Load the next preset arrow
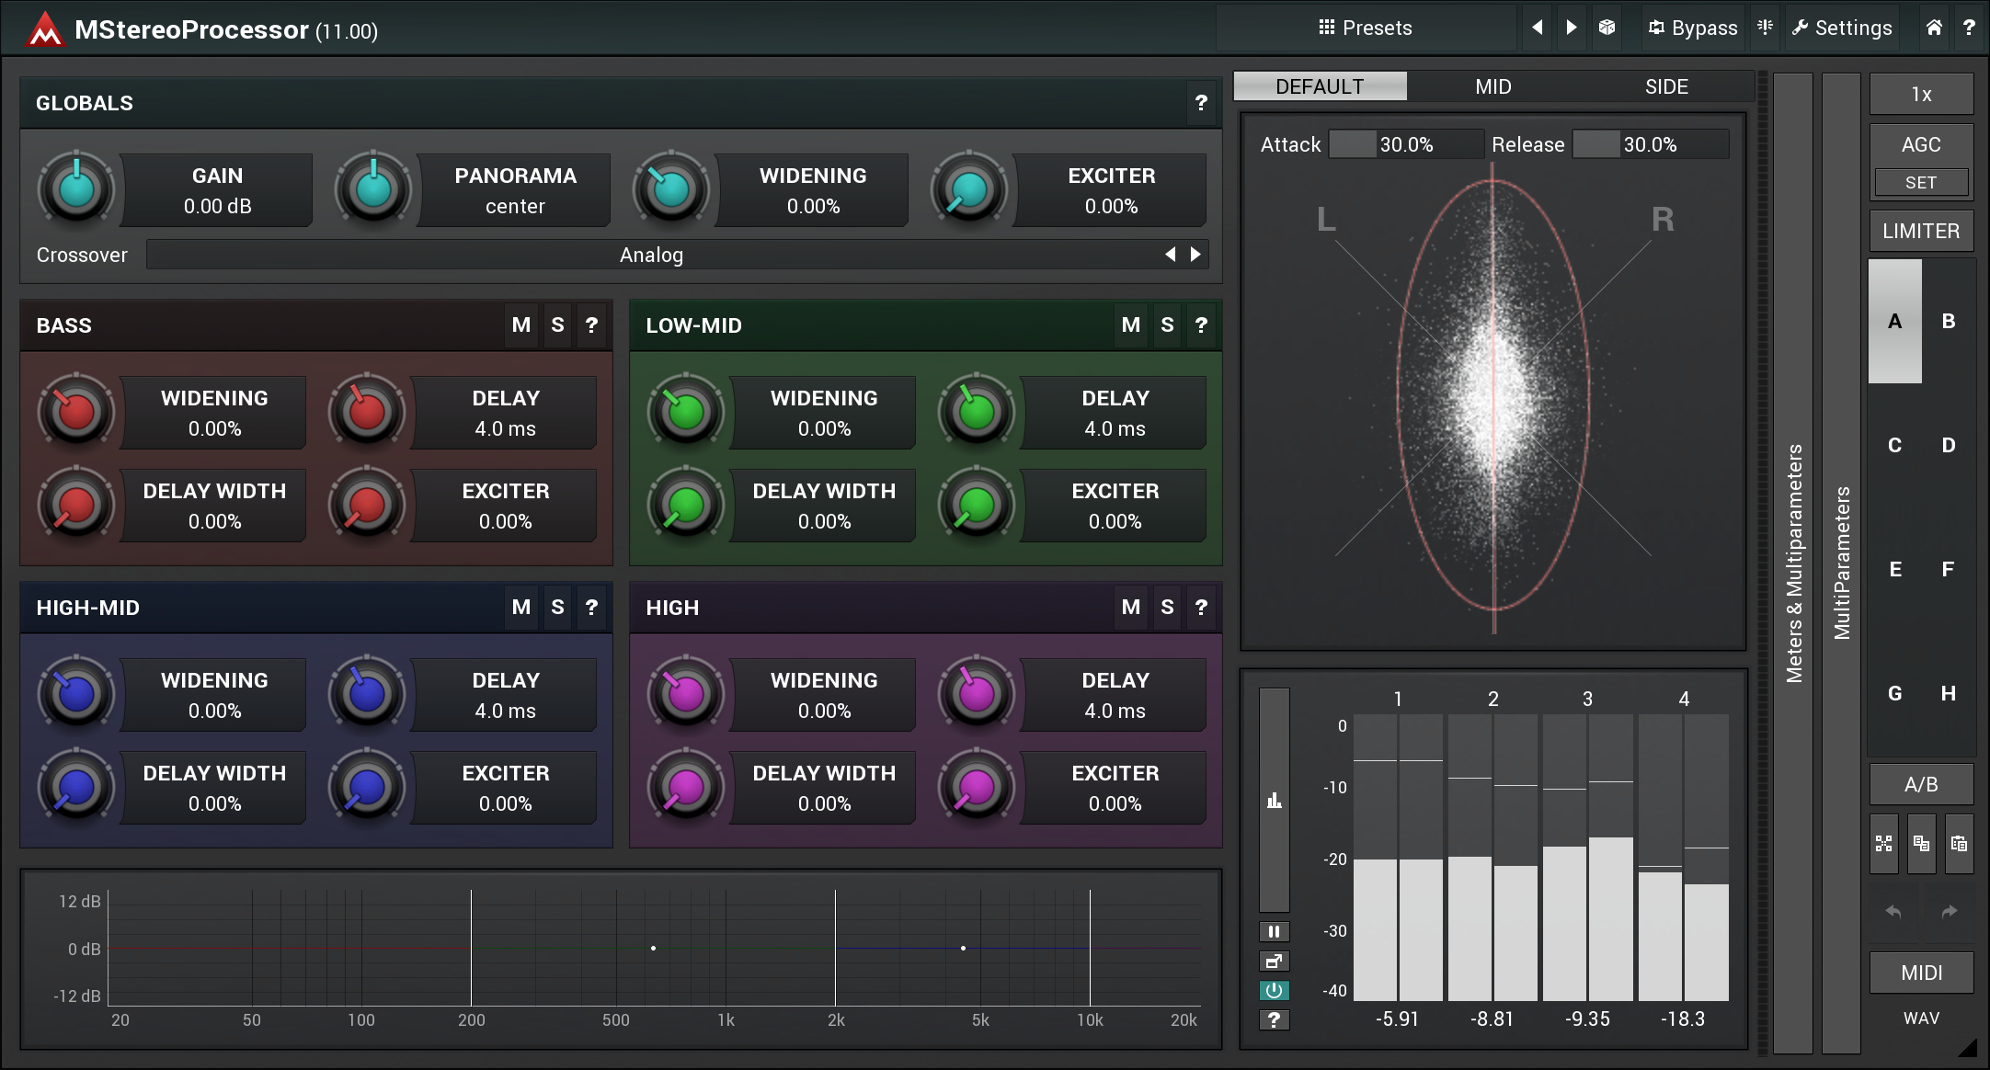This screenshot has height=1070, width=1990. (1571, 28)
